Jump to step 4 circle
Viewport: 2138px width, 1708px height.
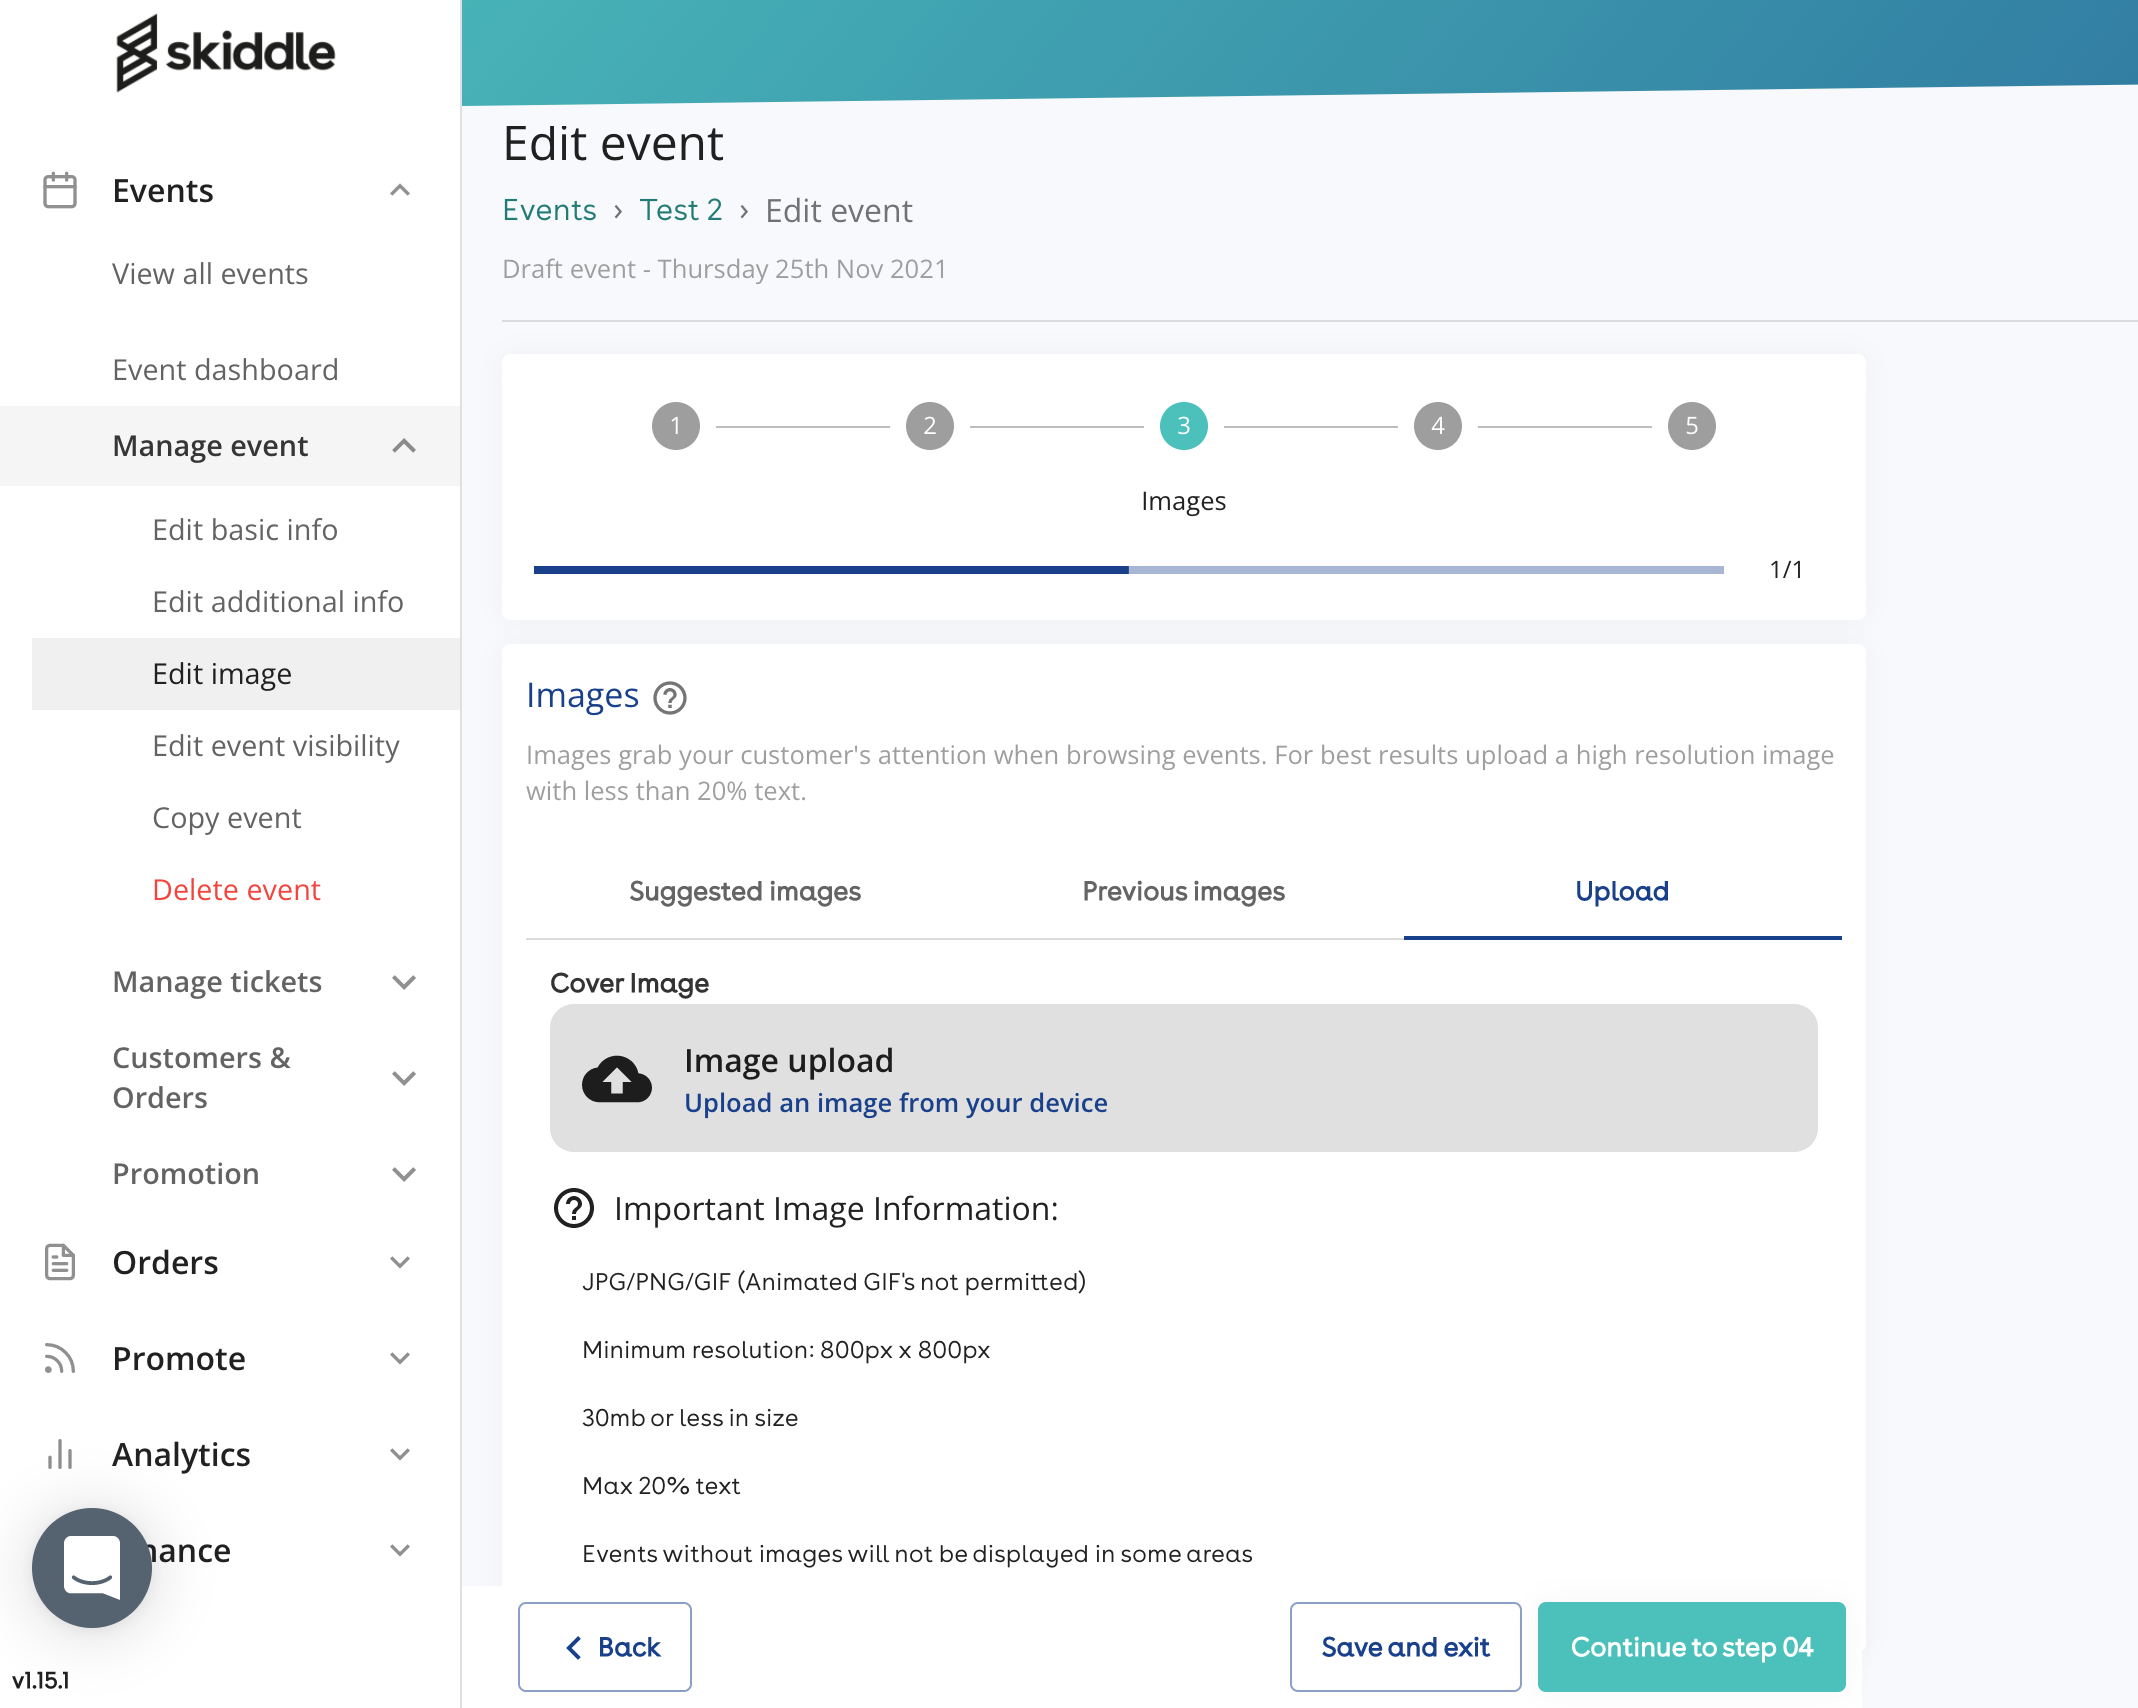[1438, 426]
